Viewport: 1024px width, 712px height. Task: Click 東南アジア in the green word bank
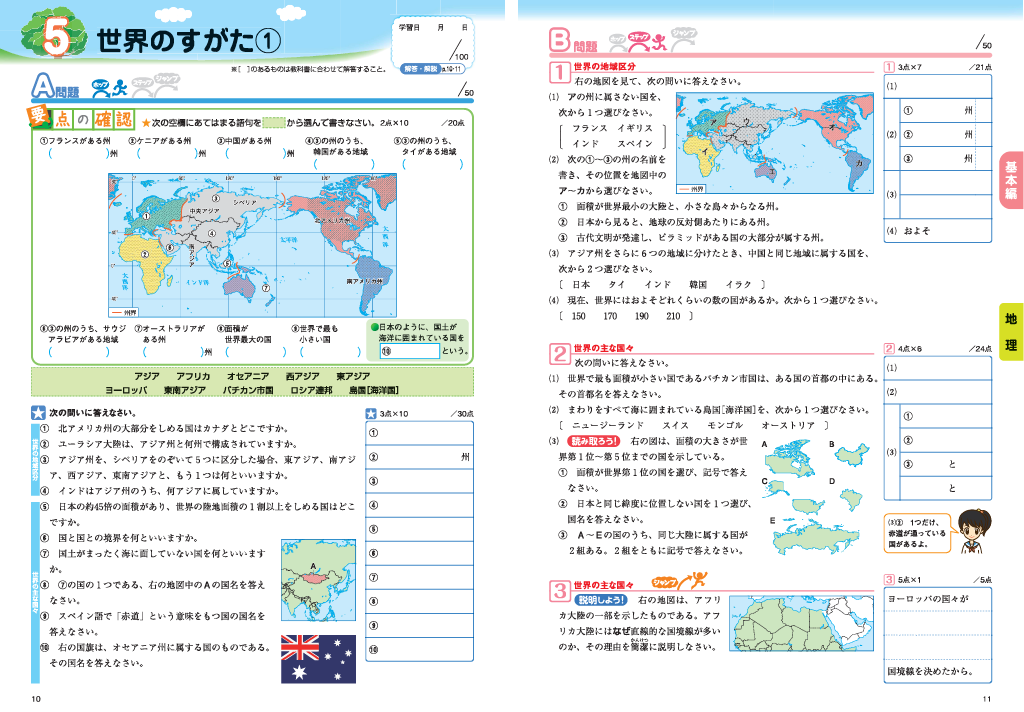pyautogui.click(x=185, y=390)
